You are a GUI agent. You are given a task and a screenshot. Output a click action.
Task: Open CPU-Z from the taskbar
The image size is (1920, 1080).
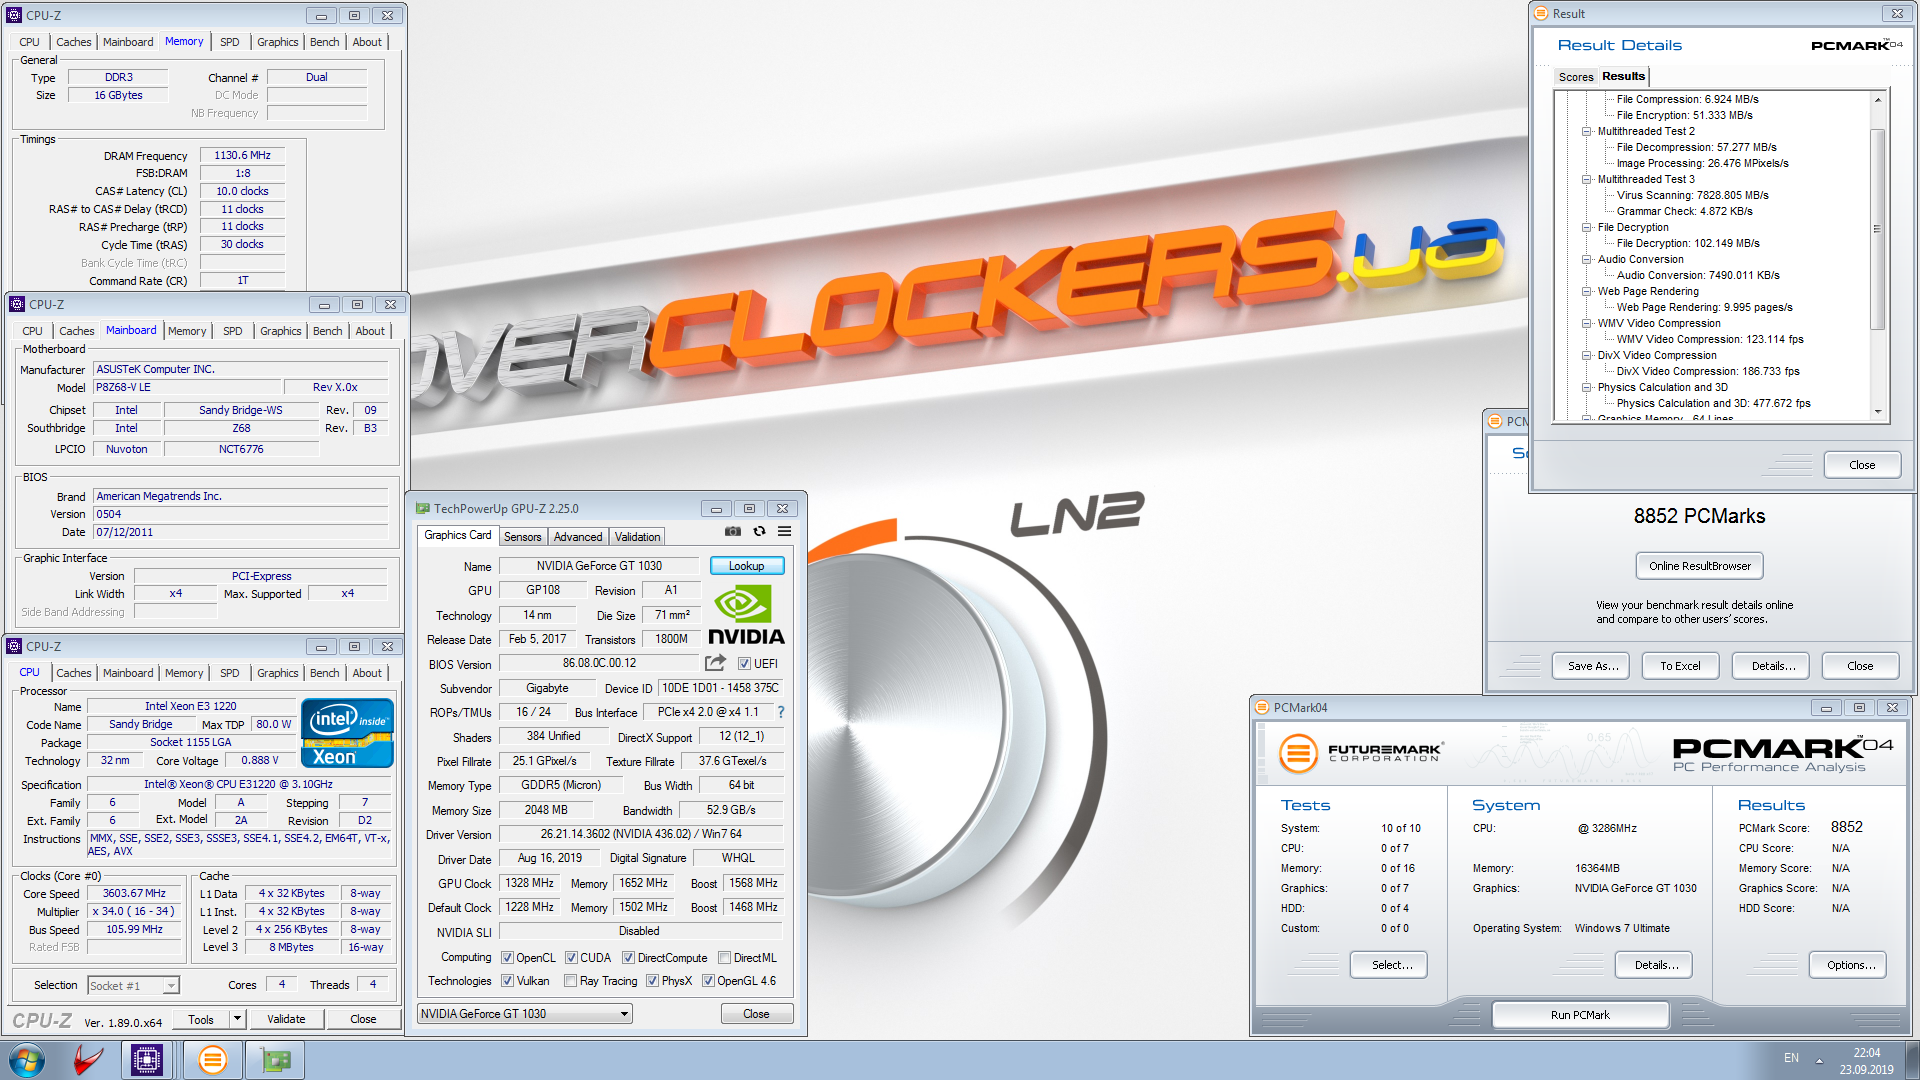(x=147, y=1060)
